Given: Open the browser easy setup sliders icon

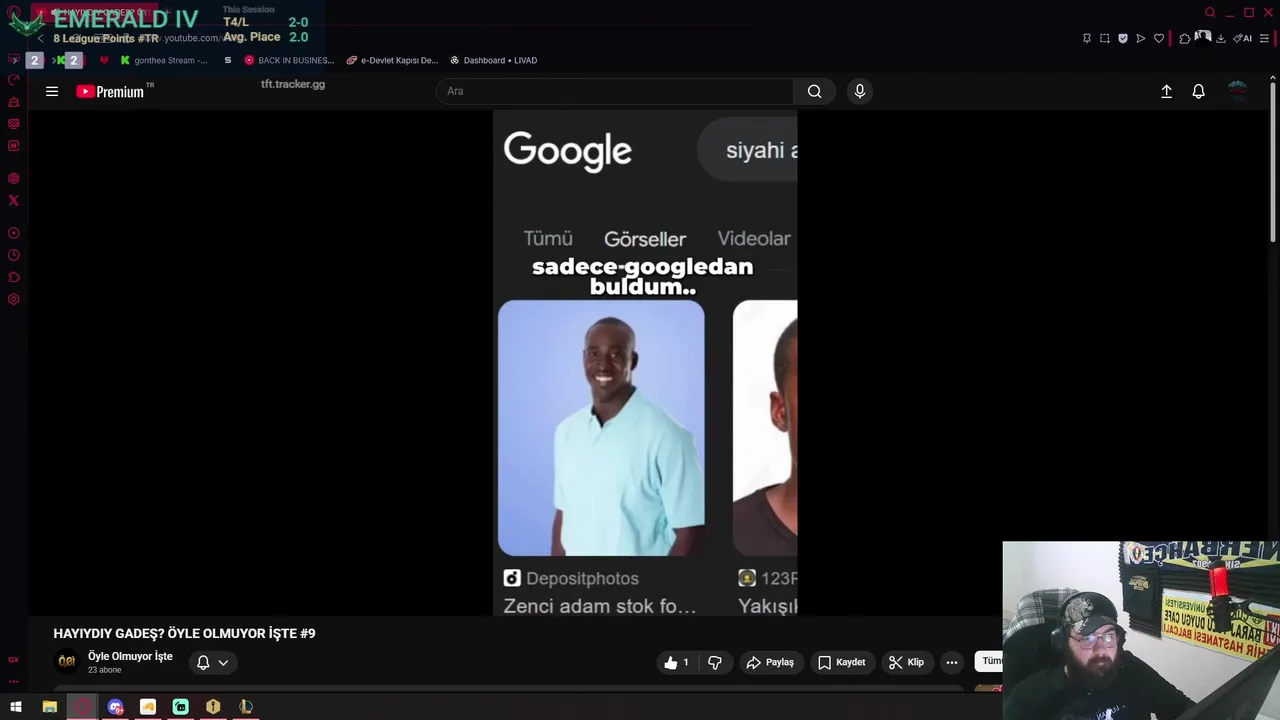Looking at the screenshot, I should click(x=1264, y=38).
